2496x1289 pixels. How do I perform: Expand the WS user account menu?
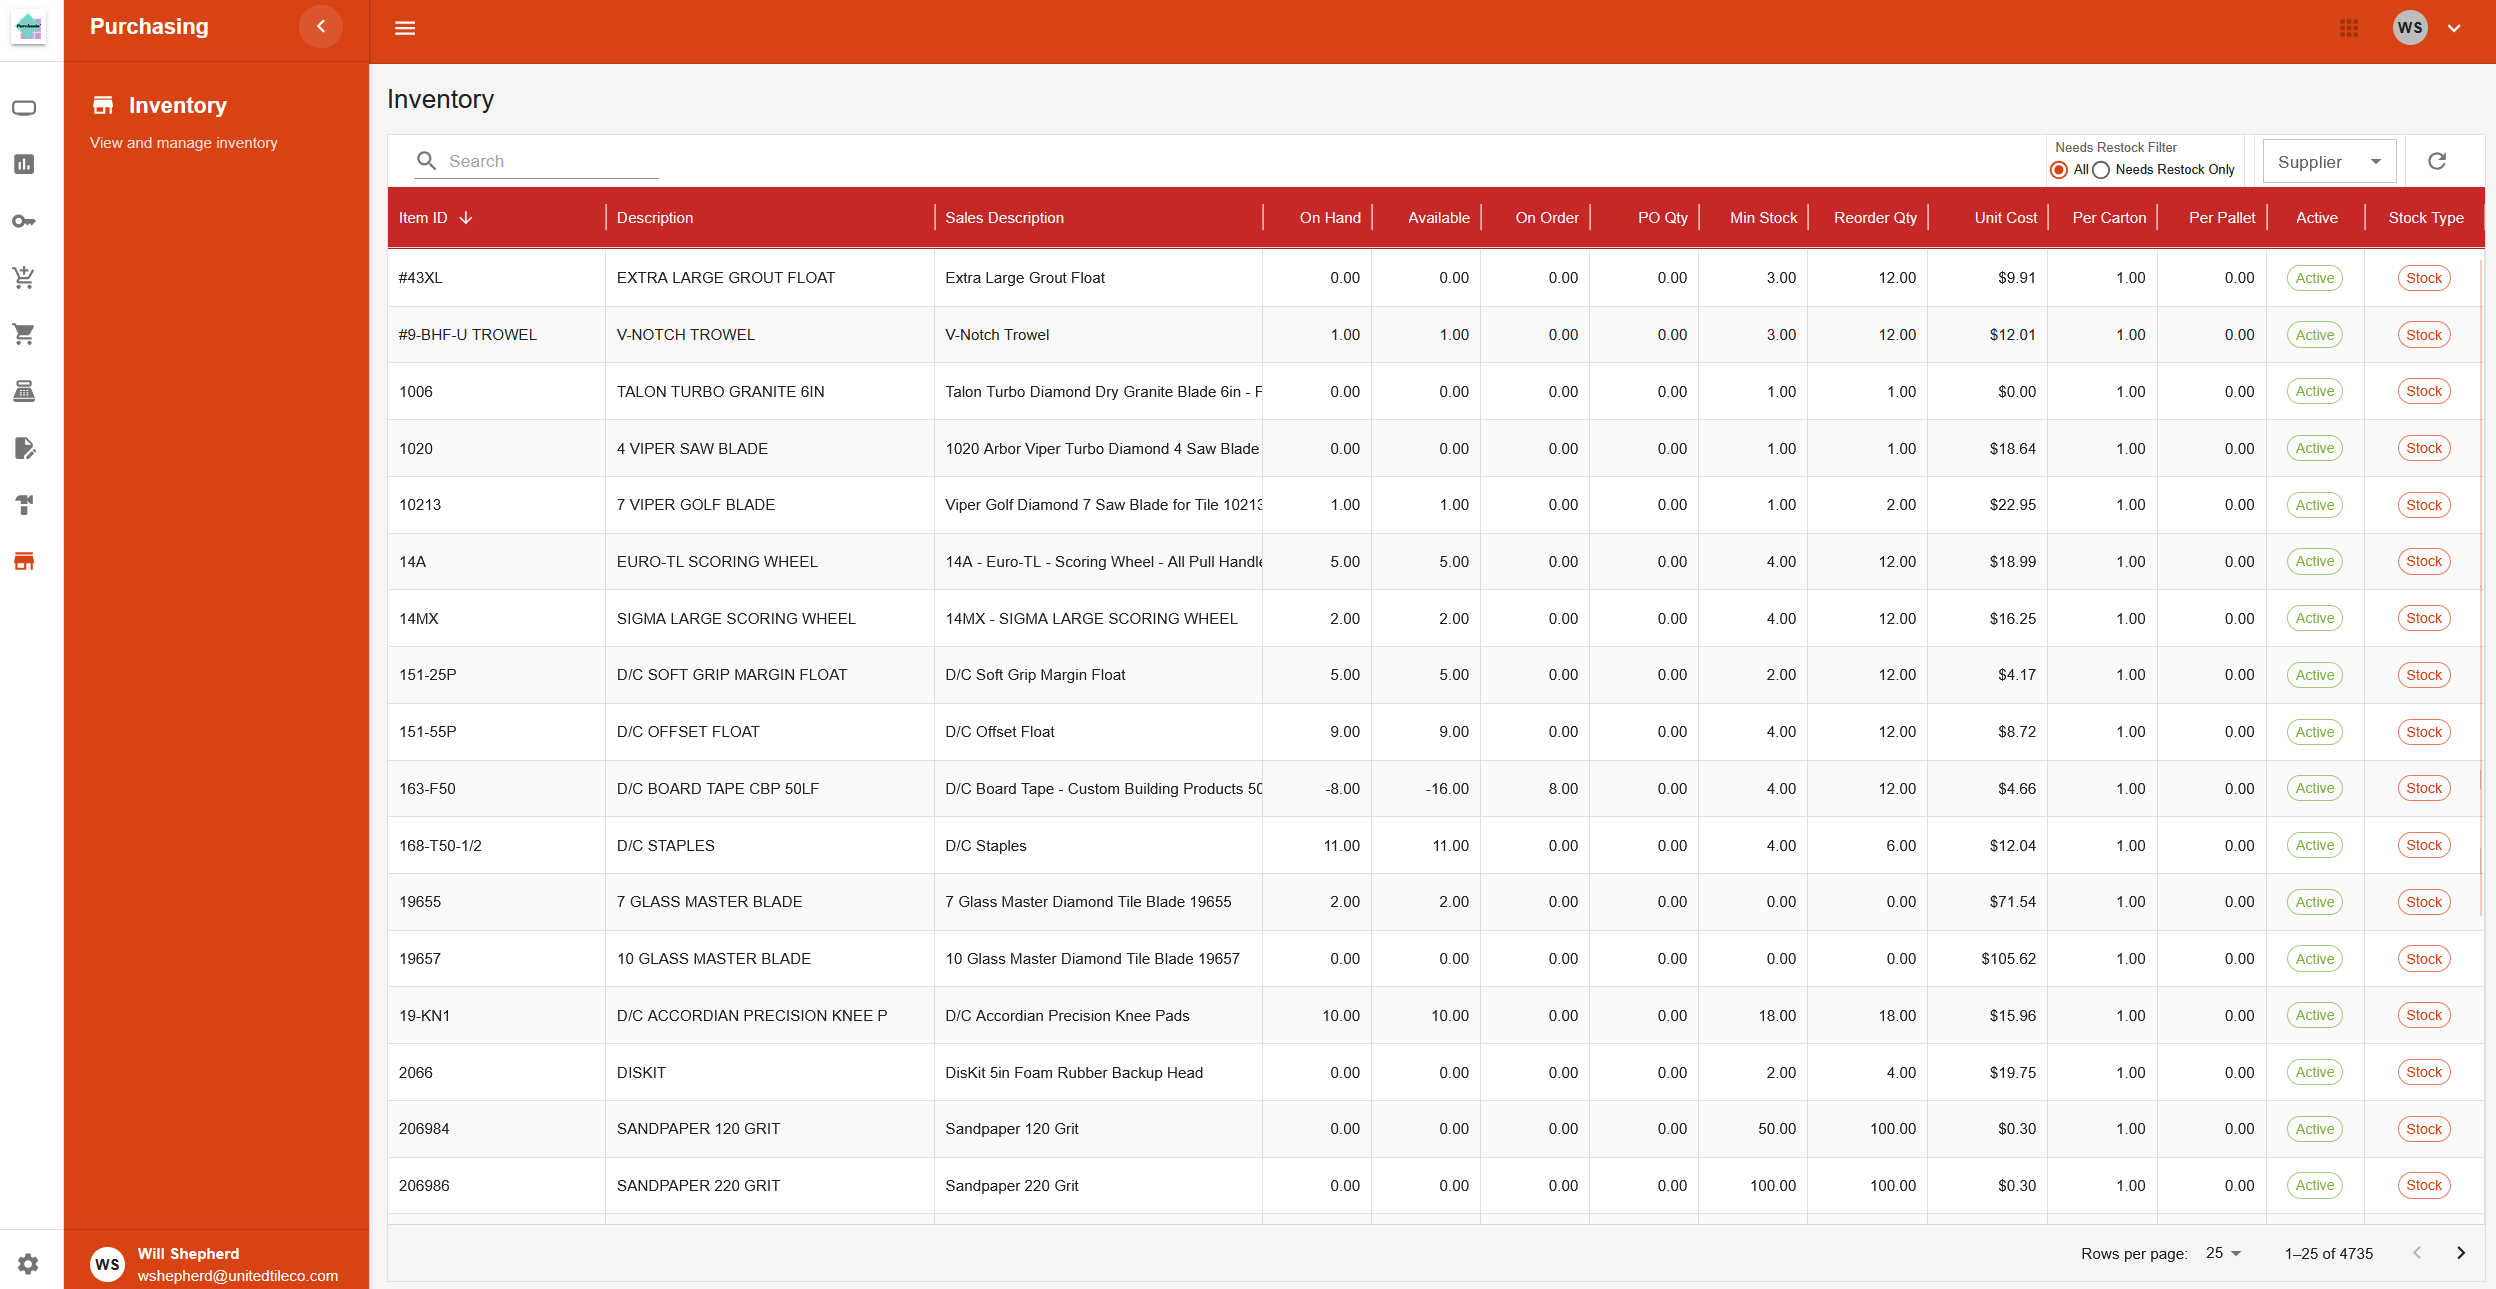click(2454, 28)
